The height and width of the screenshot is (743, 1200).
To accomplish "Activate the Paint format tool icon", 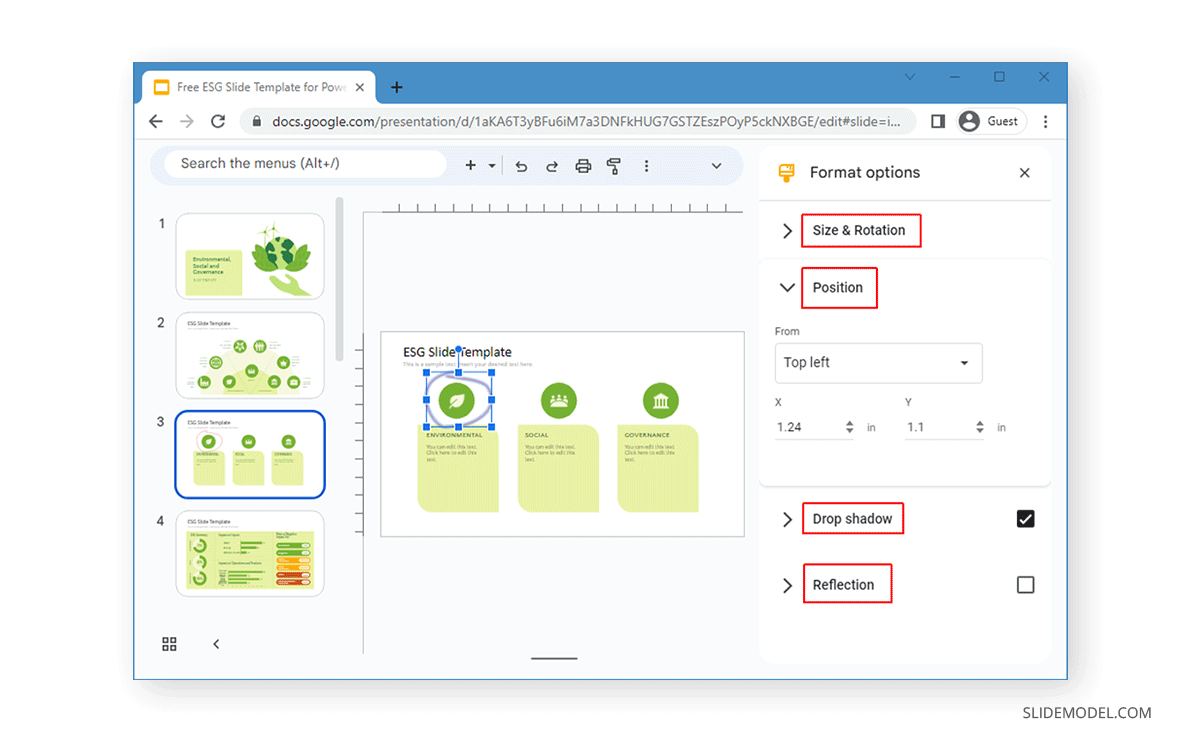I will point(614,166).
